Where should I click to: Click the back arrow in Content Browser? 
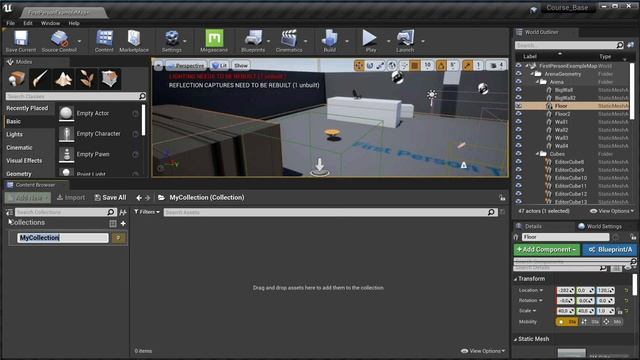pos(139,198)
